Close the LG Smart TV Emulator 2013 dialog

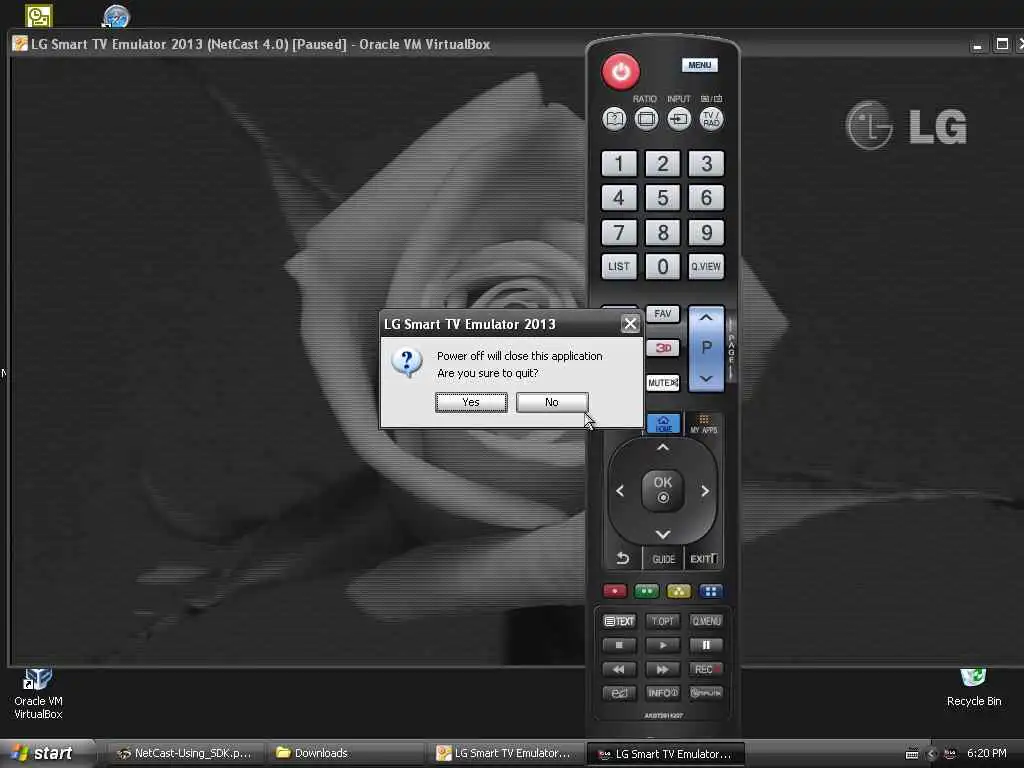tap(630, 324)
